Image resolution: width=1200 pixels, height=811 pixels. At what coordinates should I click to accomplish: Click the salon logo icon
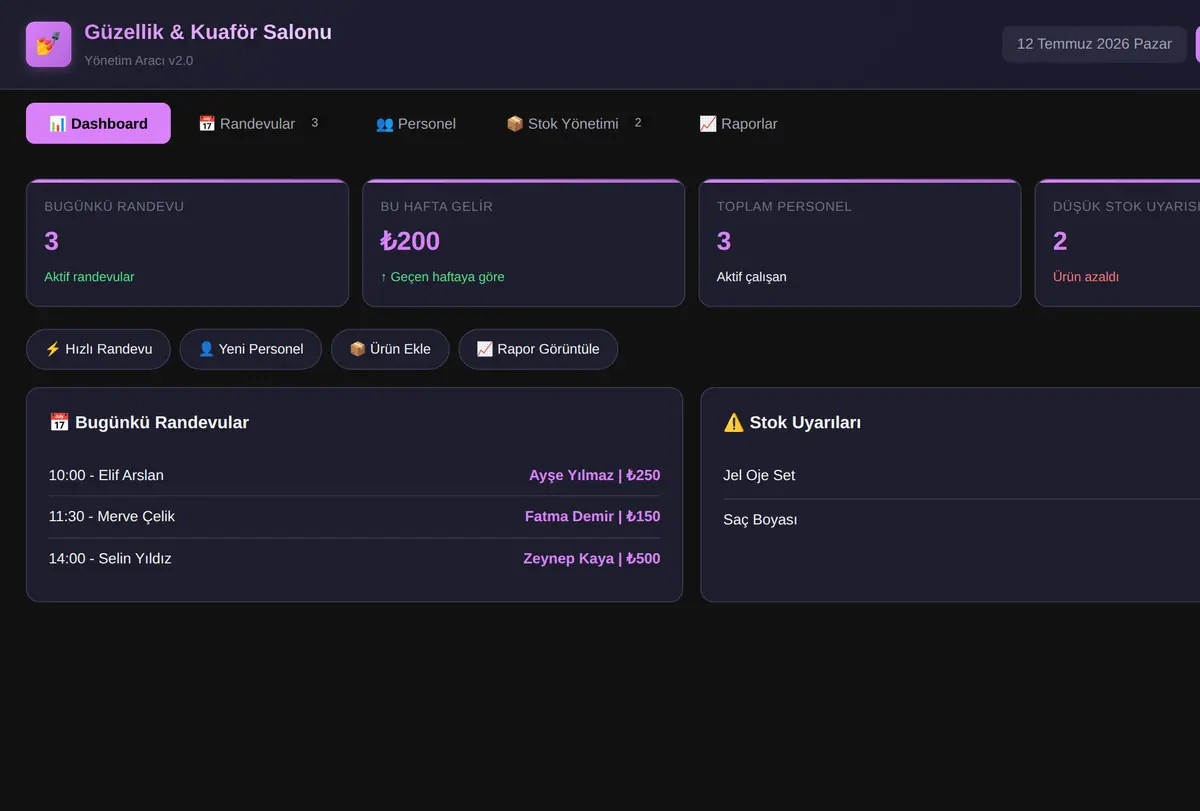tap(48, 44)
